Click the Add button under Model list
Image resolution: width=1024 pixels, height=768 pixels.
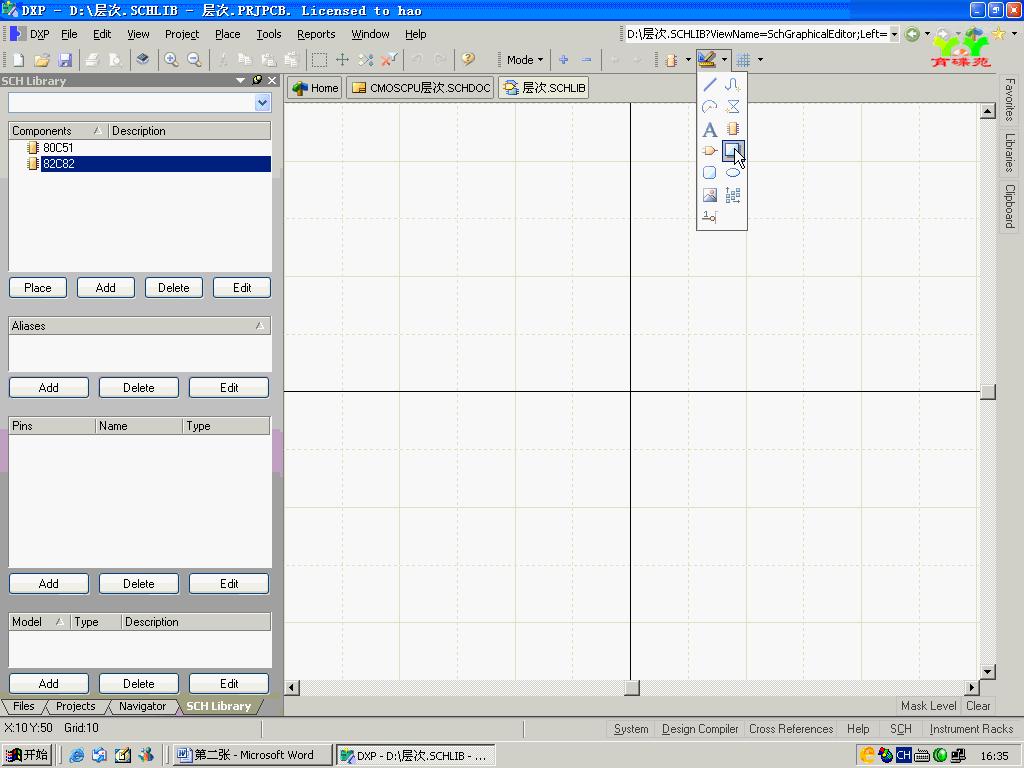[x=48, y=684]
